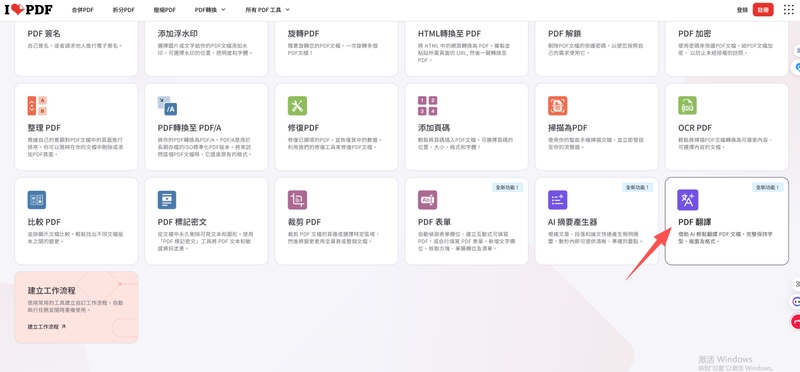Select the 修復PDF wrench icon

point(297,105)
